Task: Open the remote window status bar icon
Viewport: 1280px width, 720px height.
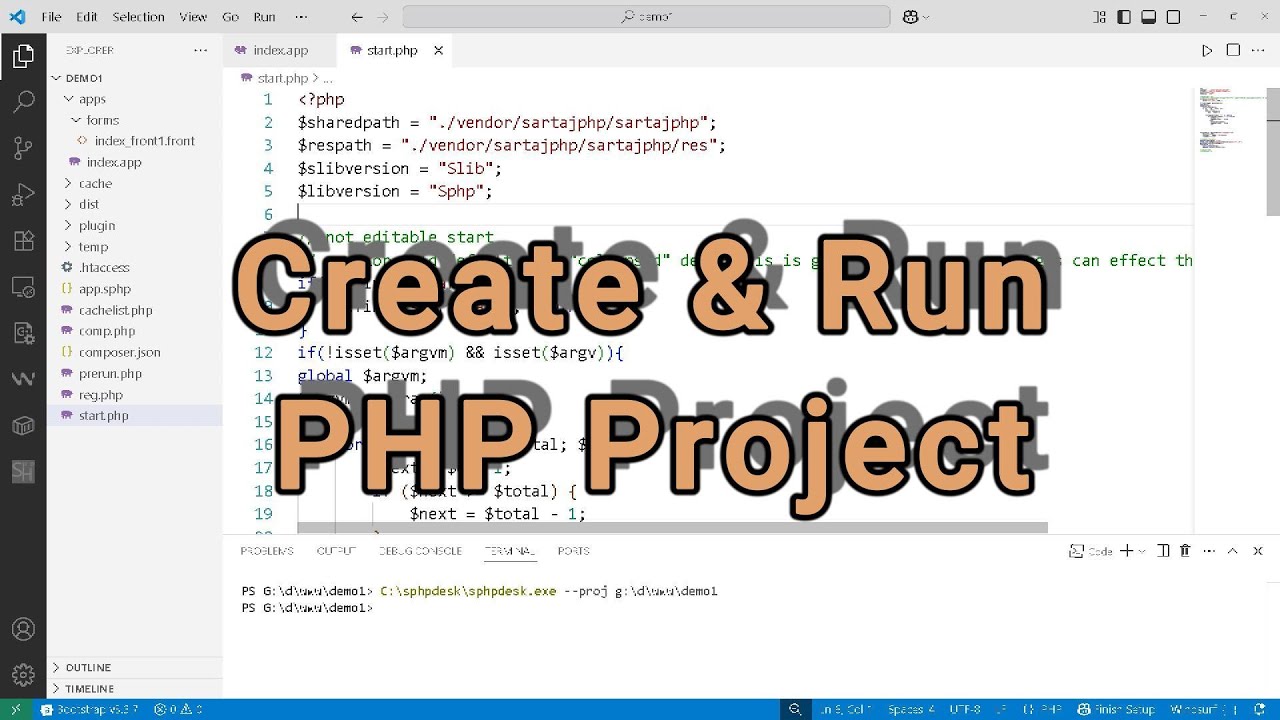Action: point(15,709)
